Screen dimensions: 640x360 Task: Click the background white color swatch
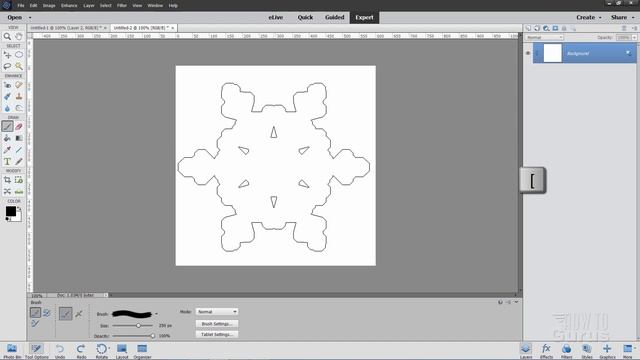[x=18, y=218]
